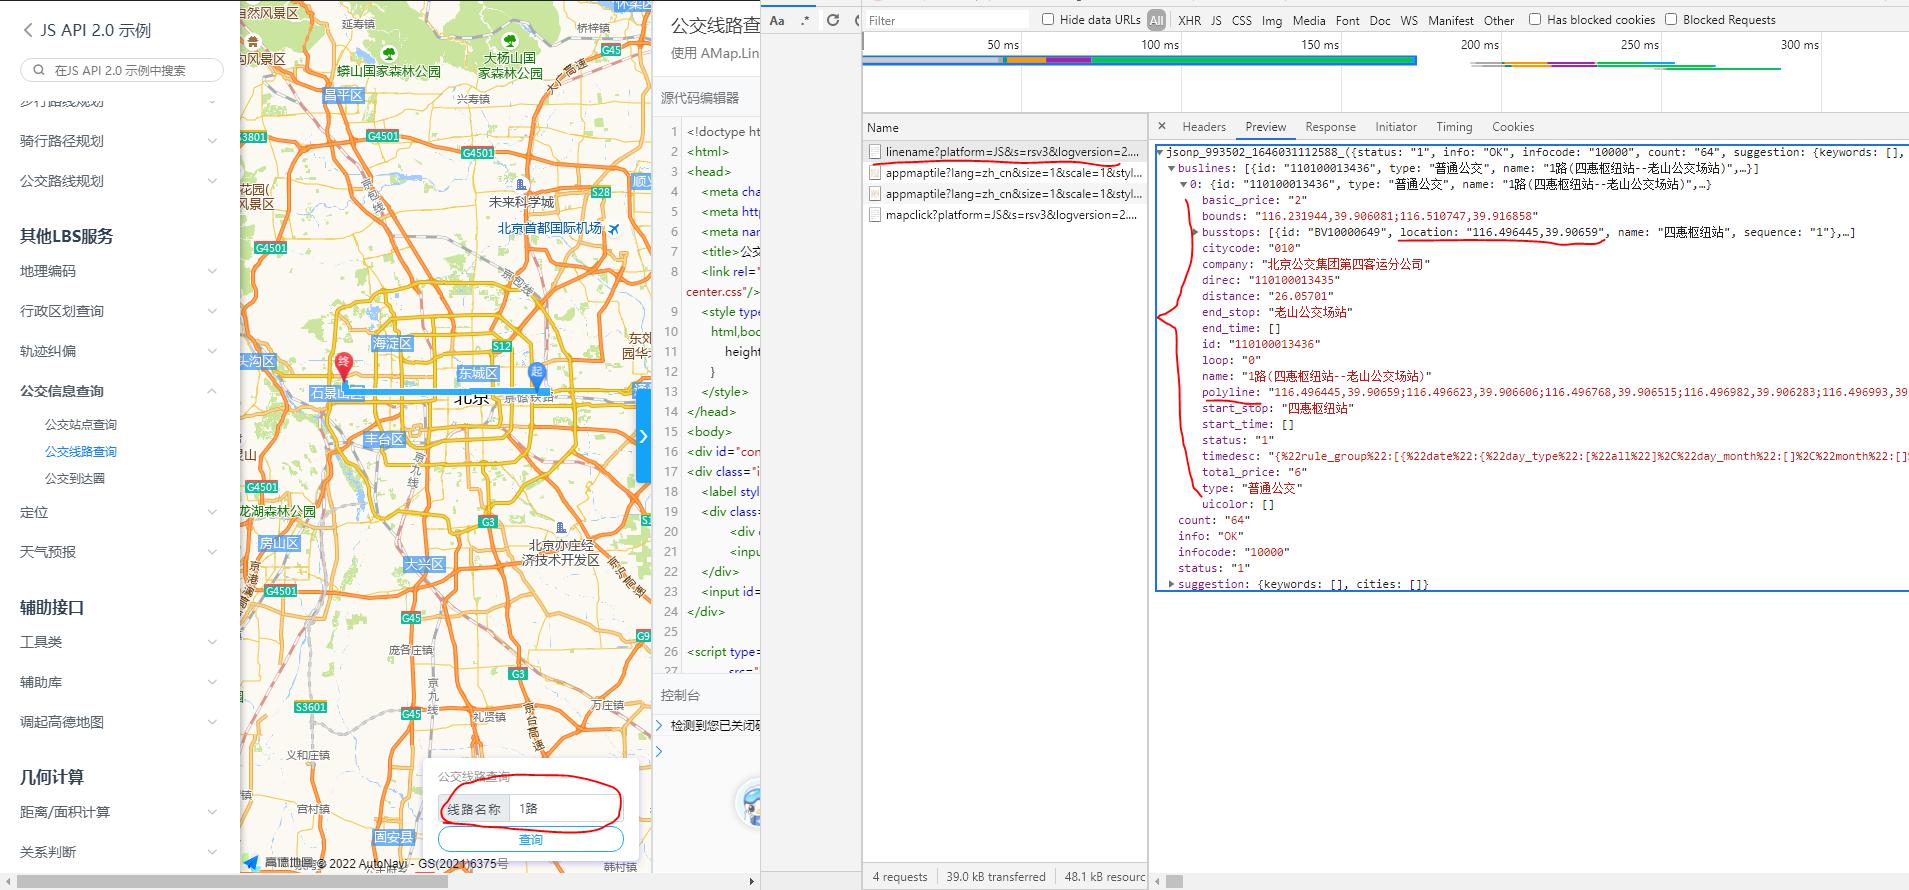
Task: Open the 公交站点查询 example link
Action: click(81, 425)
